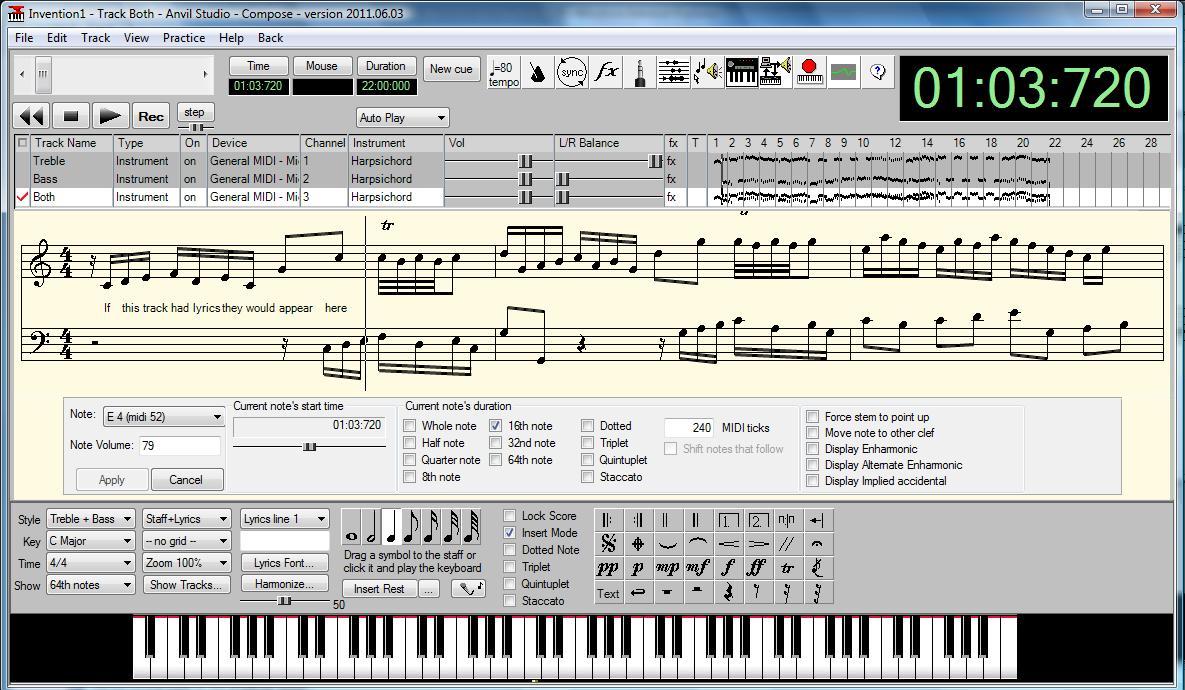
Task: Select the fortissimo (ff) dynamic symbol
Action: [x=757, y=568]
